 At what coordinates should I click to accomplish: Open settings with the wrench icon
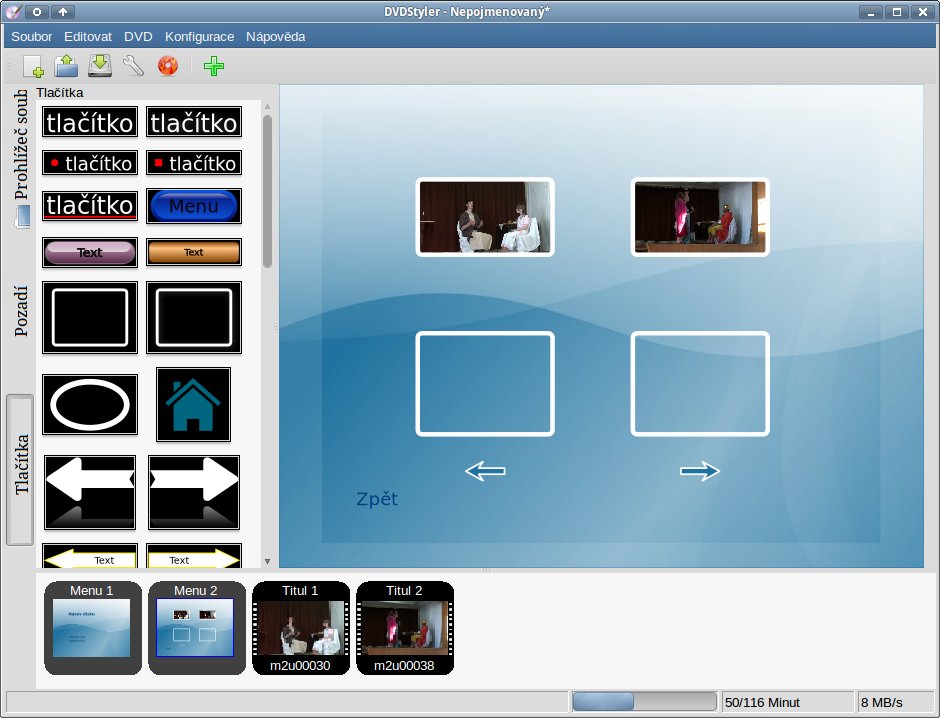(x=133, y=67)
